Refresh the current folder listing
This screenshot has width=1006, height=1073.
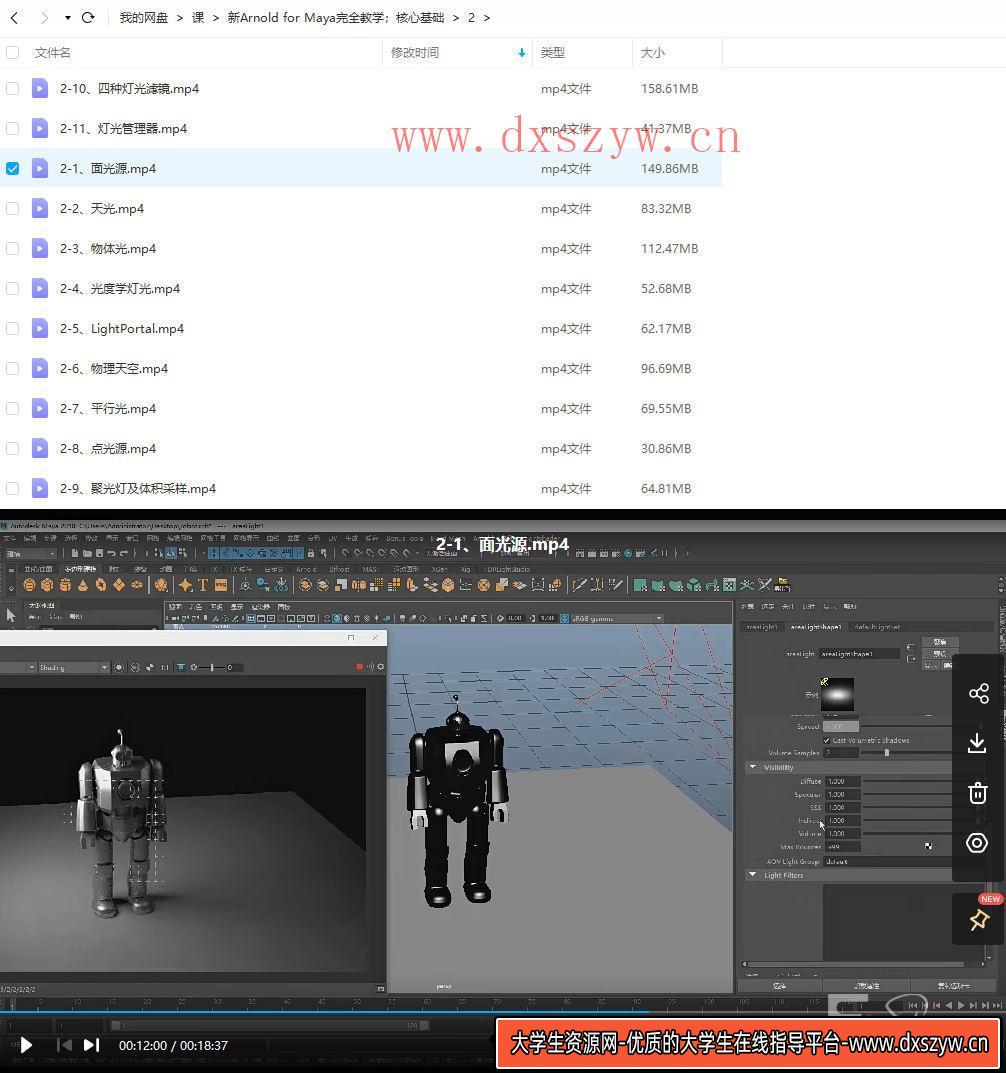click(88, 18)
